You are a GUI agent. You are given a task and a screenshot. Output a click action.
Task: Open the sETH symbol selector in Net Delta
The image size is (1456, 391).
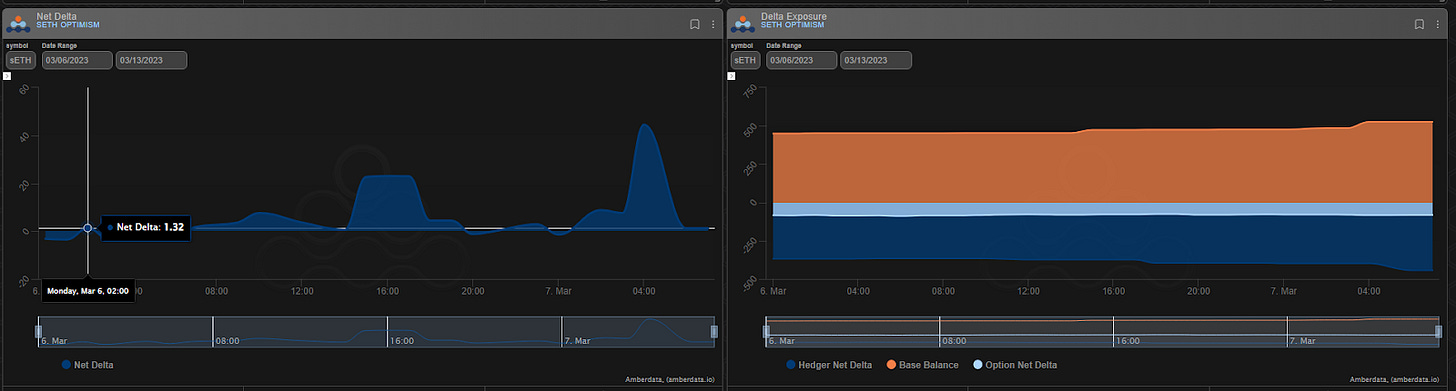(x=20, y=60)
